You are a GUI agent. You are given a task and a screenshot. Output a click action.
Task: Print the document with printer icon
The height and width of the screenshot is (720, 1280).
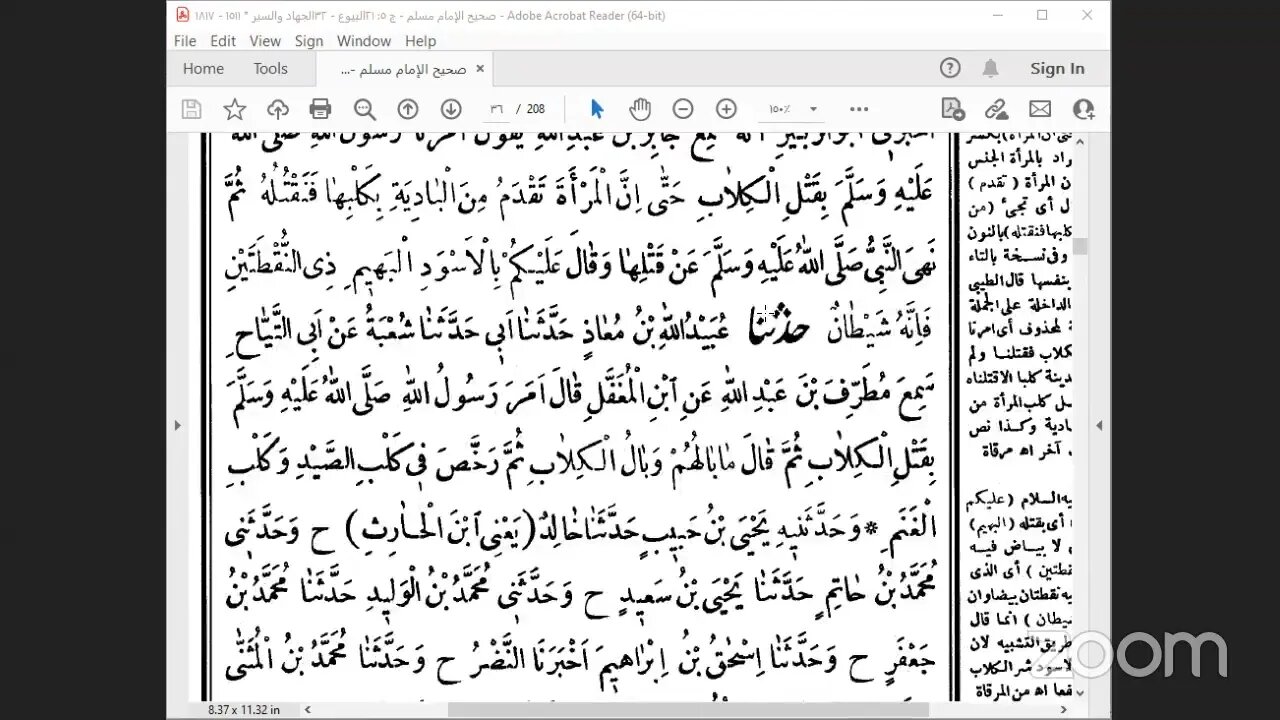pyautogui.click(x=320, y=109)
